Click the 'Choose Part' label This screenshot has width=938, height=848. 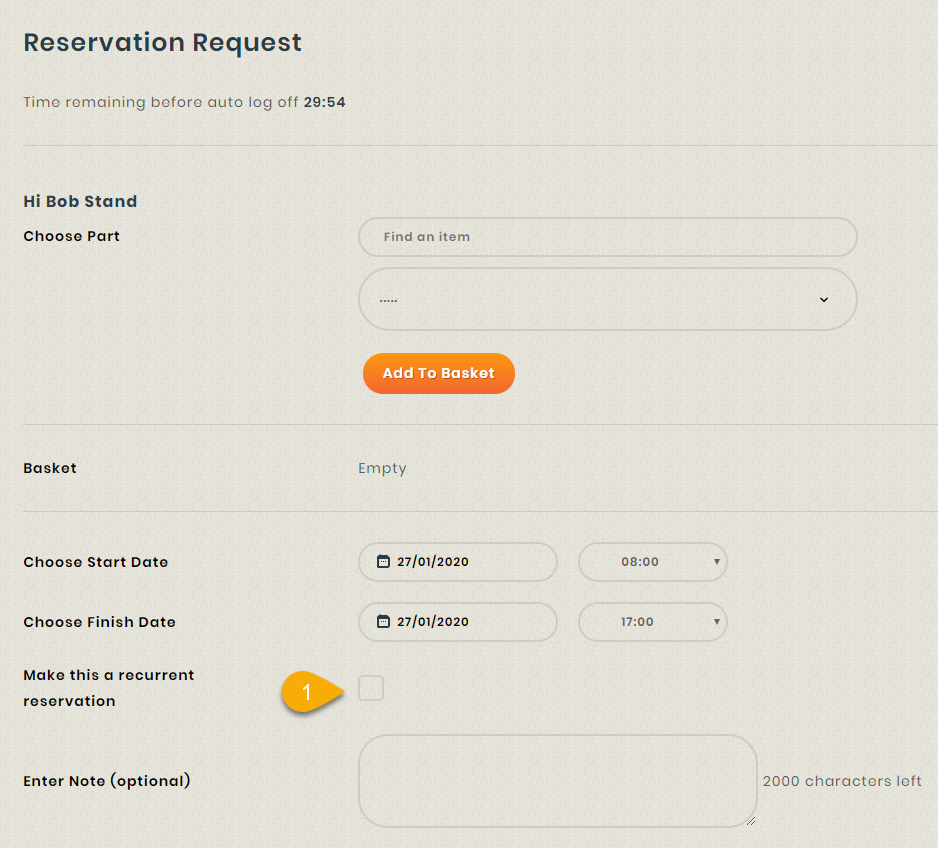click(x=71, y=237)
